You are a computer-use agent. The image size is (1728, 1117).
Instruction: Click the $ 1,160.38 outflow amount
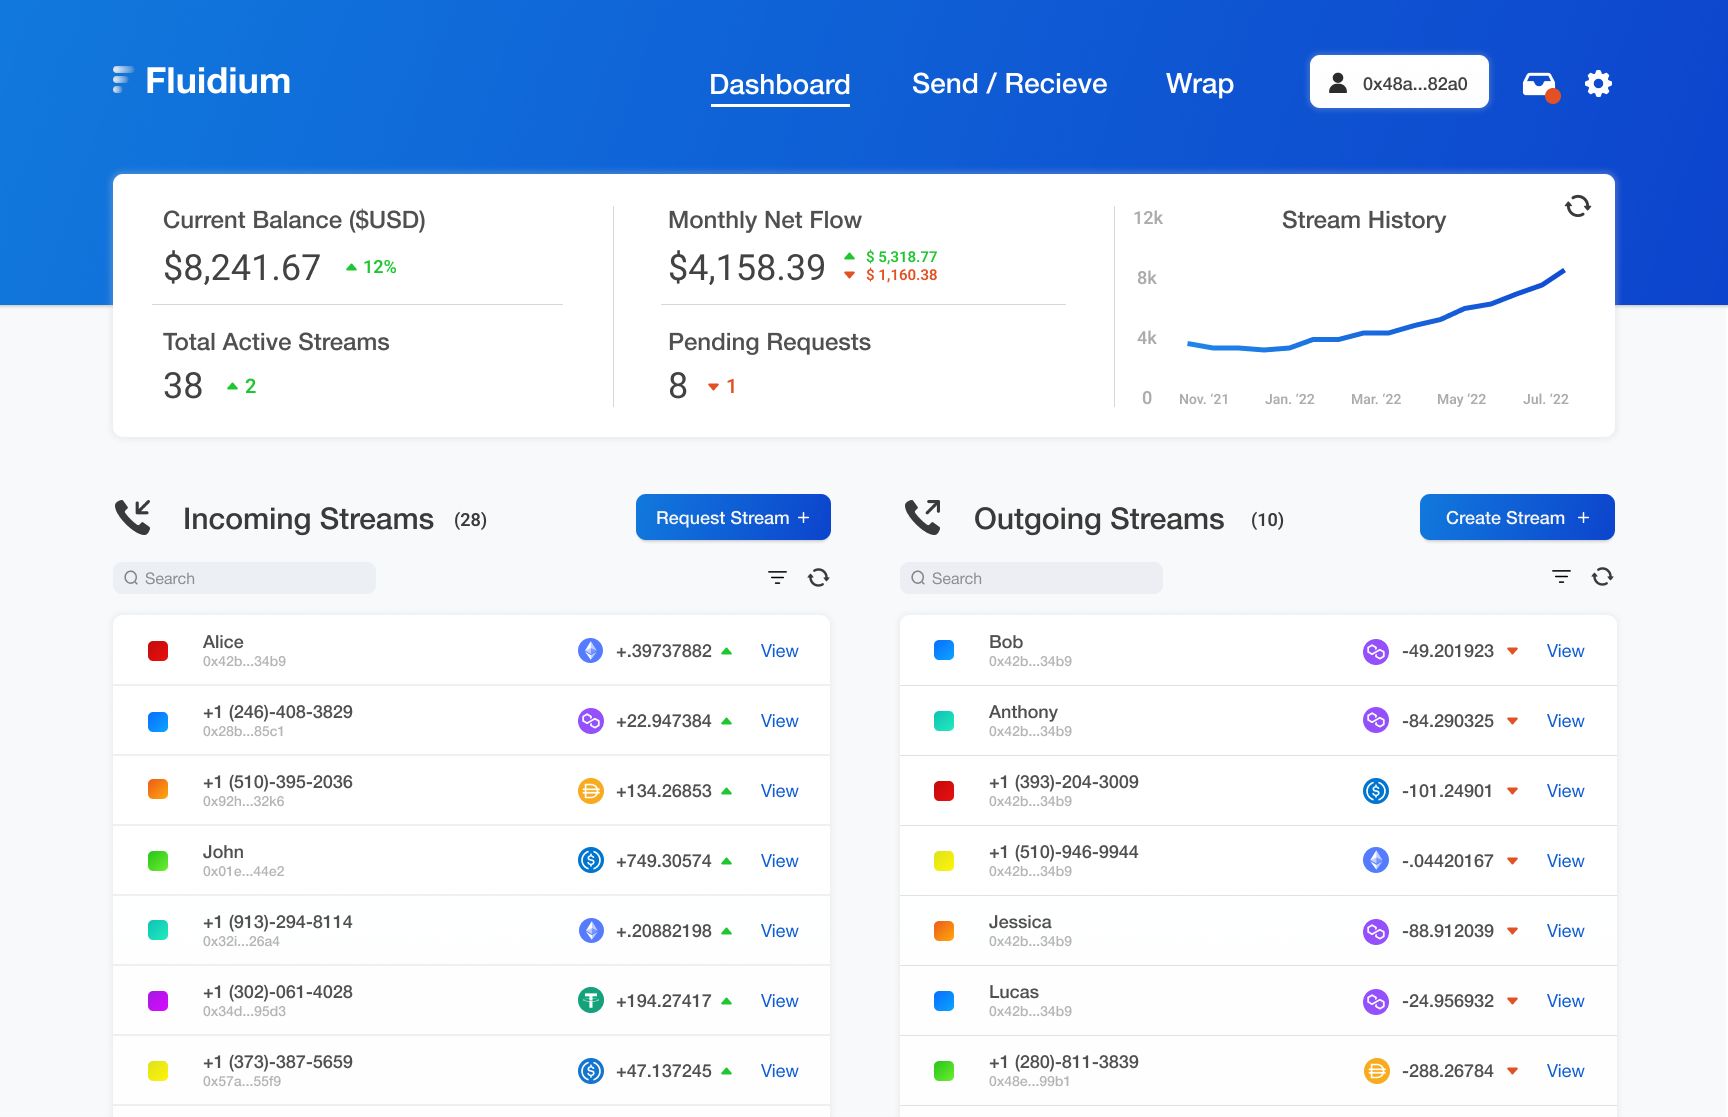901,275
